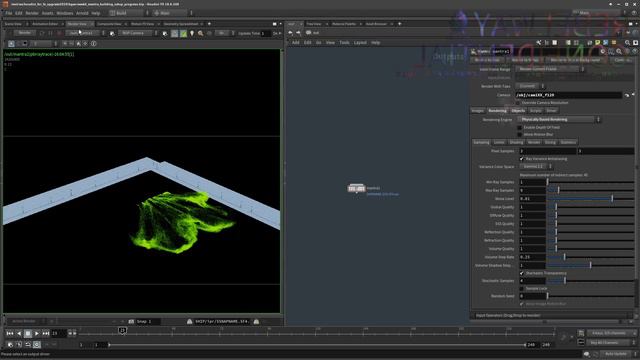The height and width of the screenshot is (360, 640).
Task: Click the current frame number field
Action: pos(59,333)
